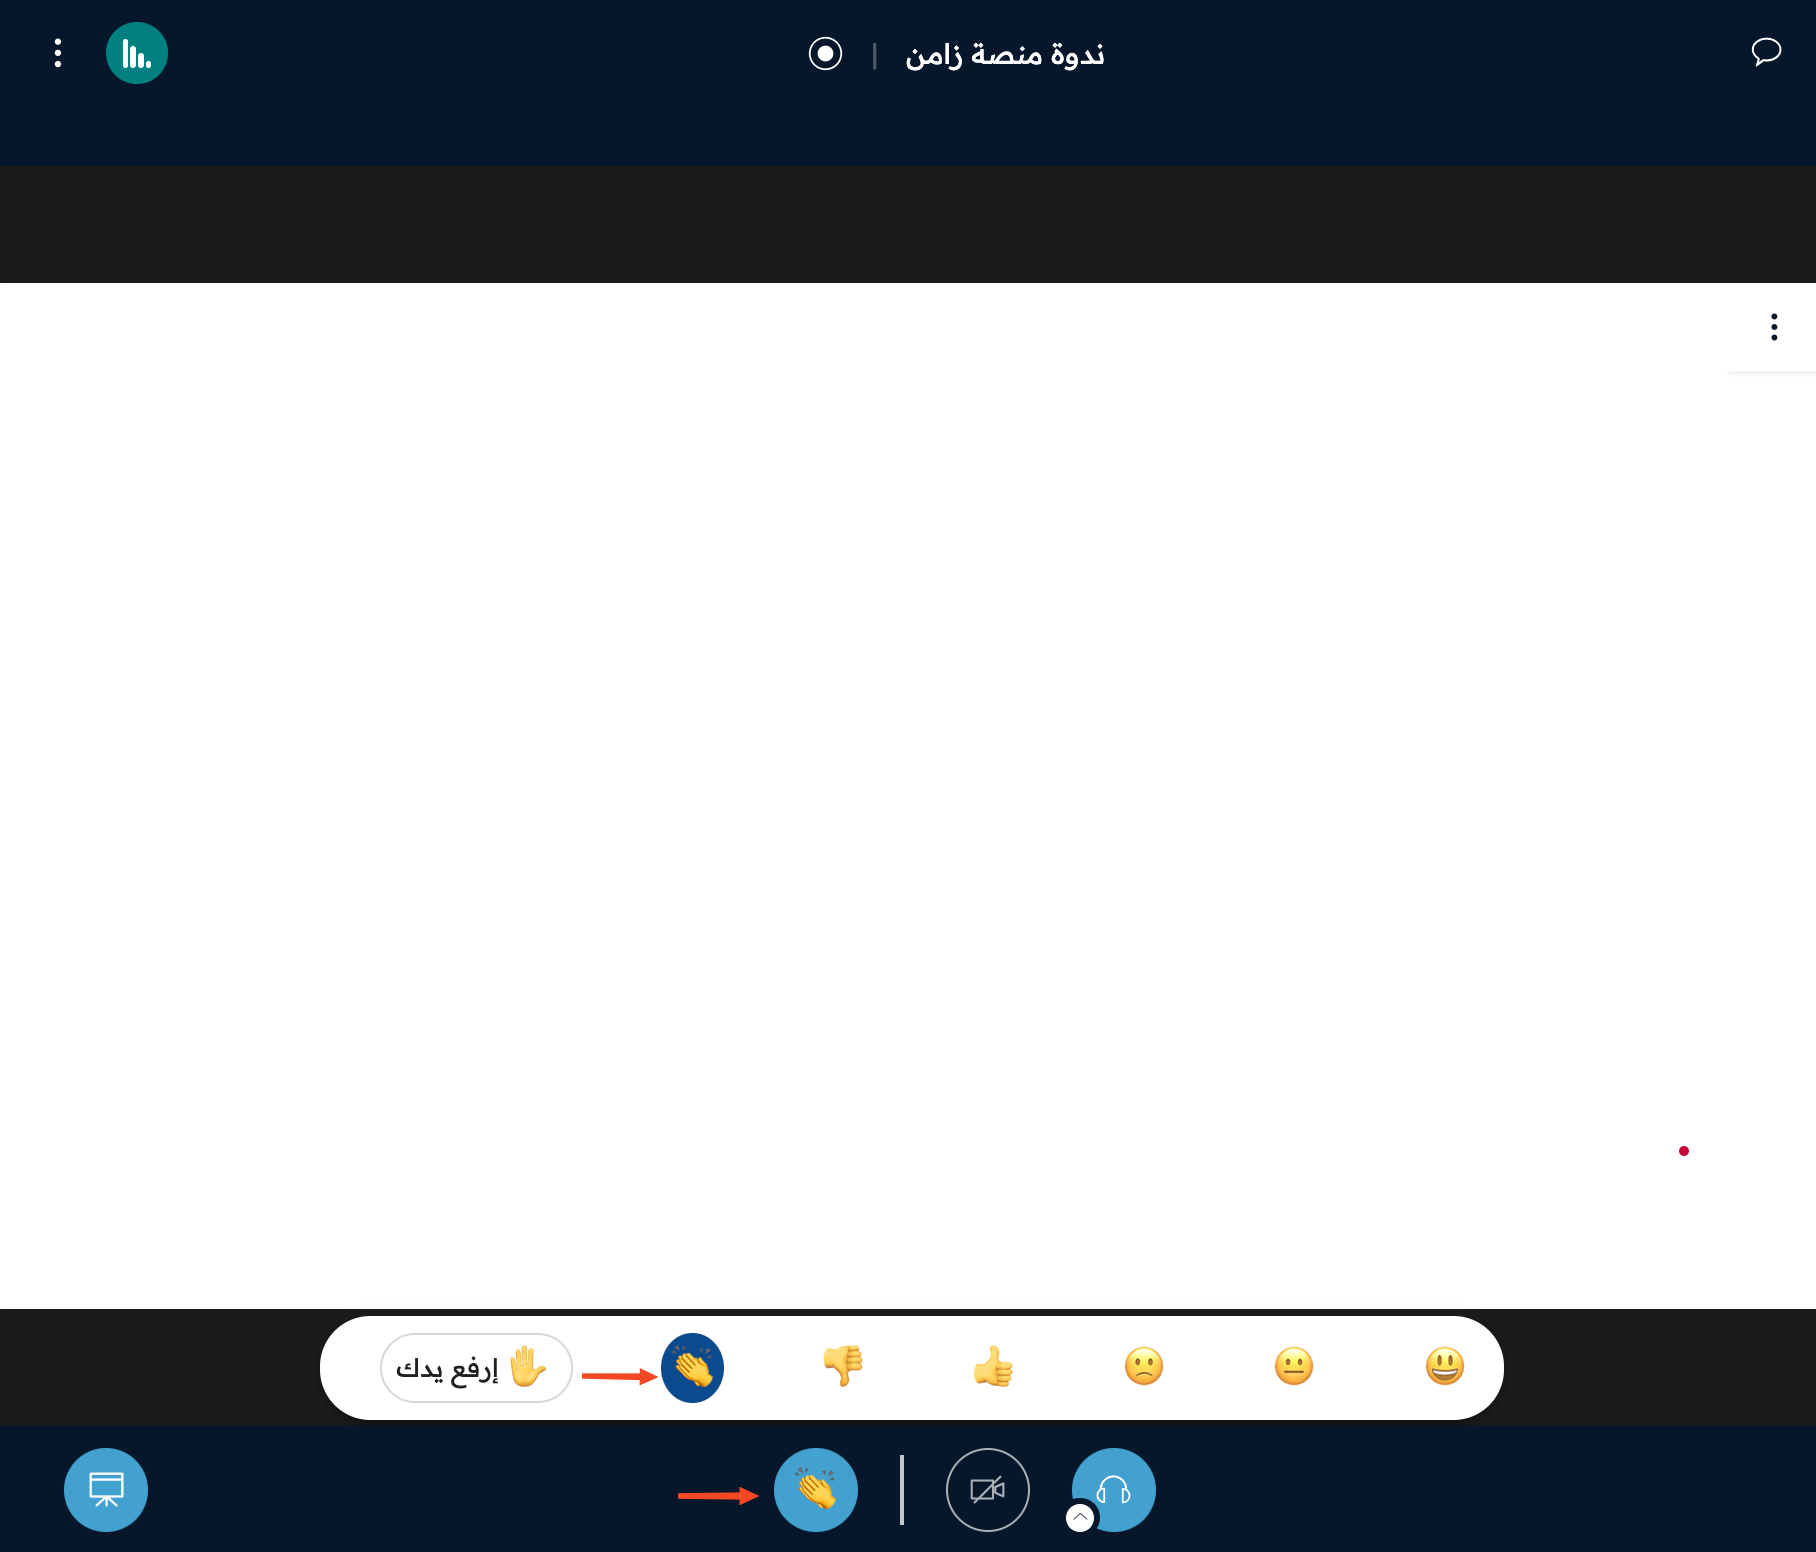1816x1552 pixels.
Task: Turn on the webcam sharing button
Action: pos(988,1490)
